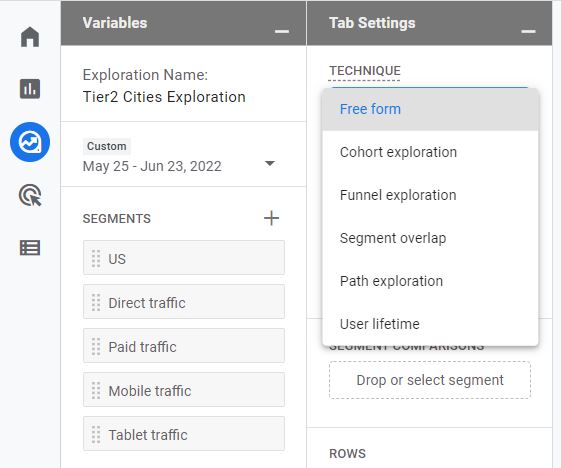
Task: Open the Advertising cursor icon
Action: pyautogui.click(x=30, y=195)
